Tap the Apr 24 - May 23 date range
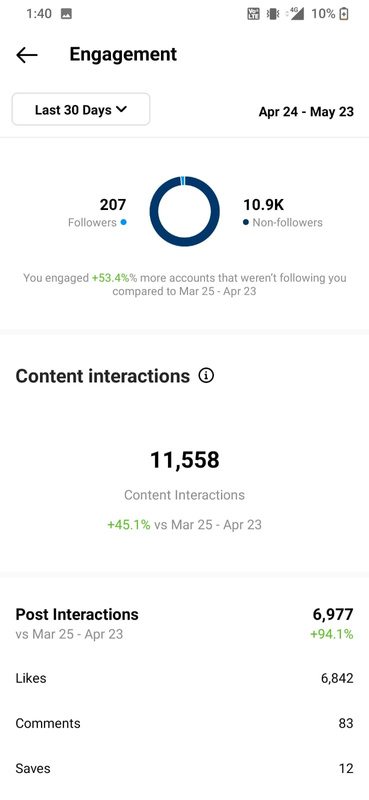369x800 pixels. 306,112
